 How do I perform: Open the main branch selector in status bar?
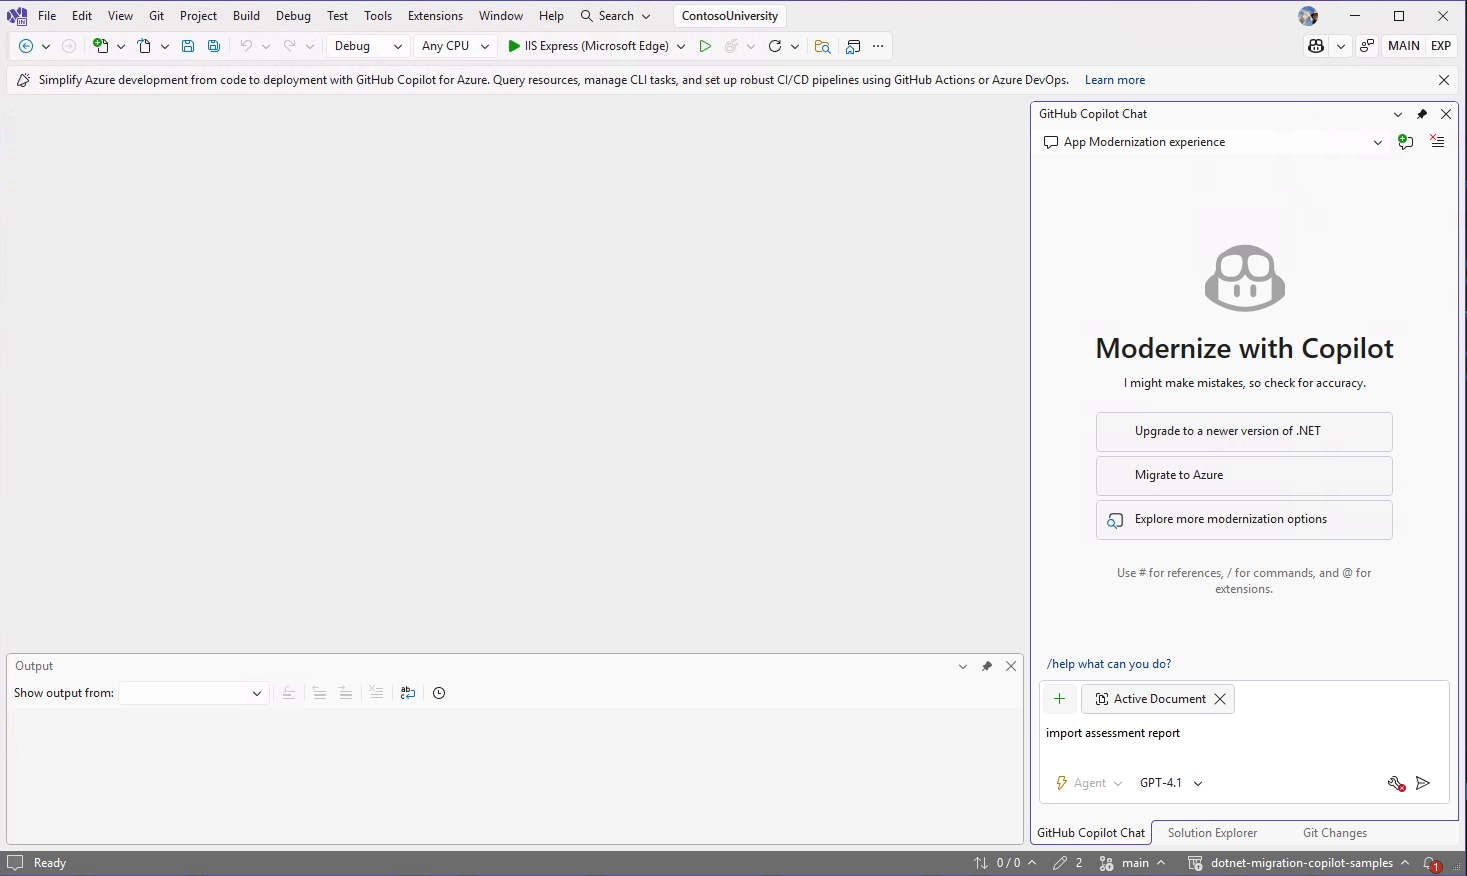click(x=1133, y=863)
